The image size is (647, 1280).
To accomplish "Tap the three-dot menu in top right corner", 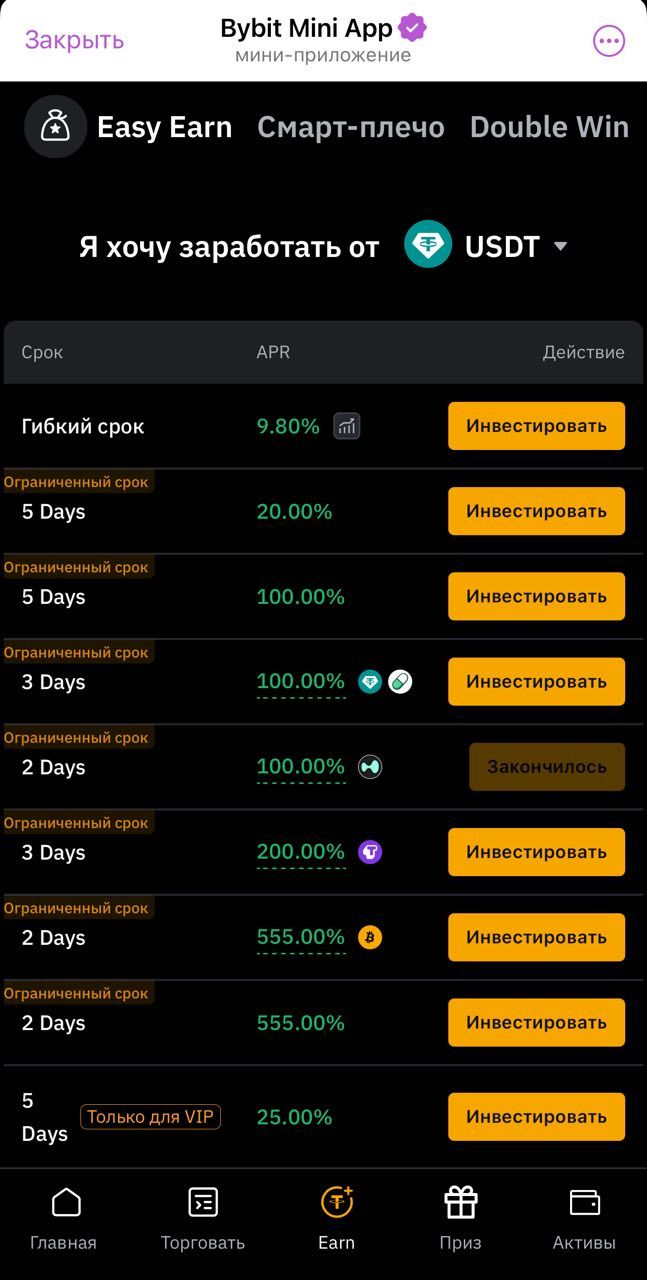I will pyautogui.click(x=608, y=40).
